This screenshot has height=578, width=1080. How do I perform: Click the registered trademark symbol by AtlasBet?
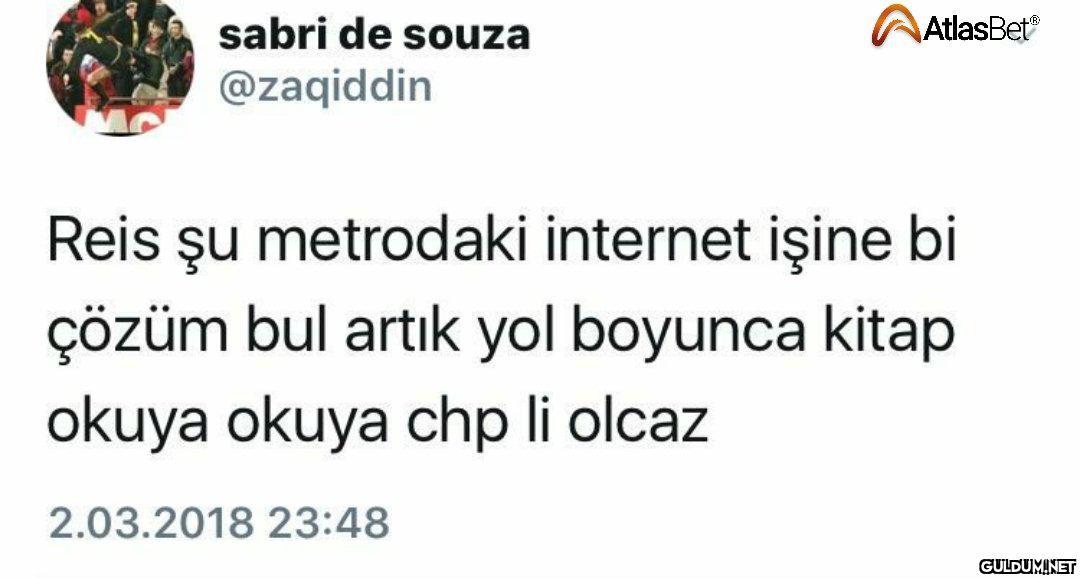point(1035,21)
